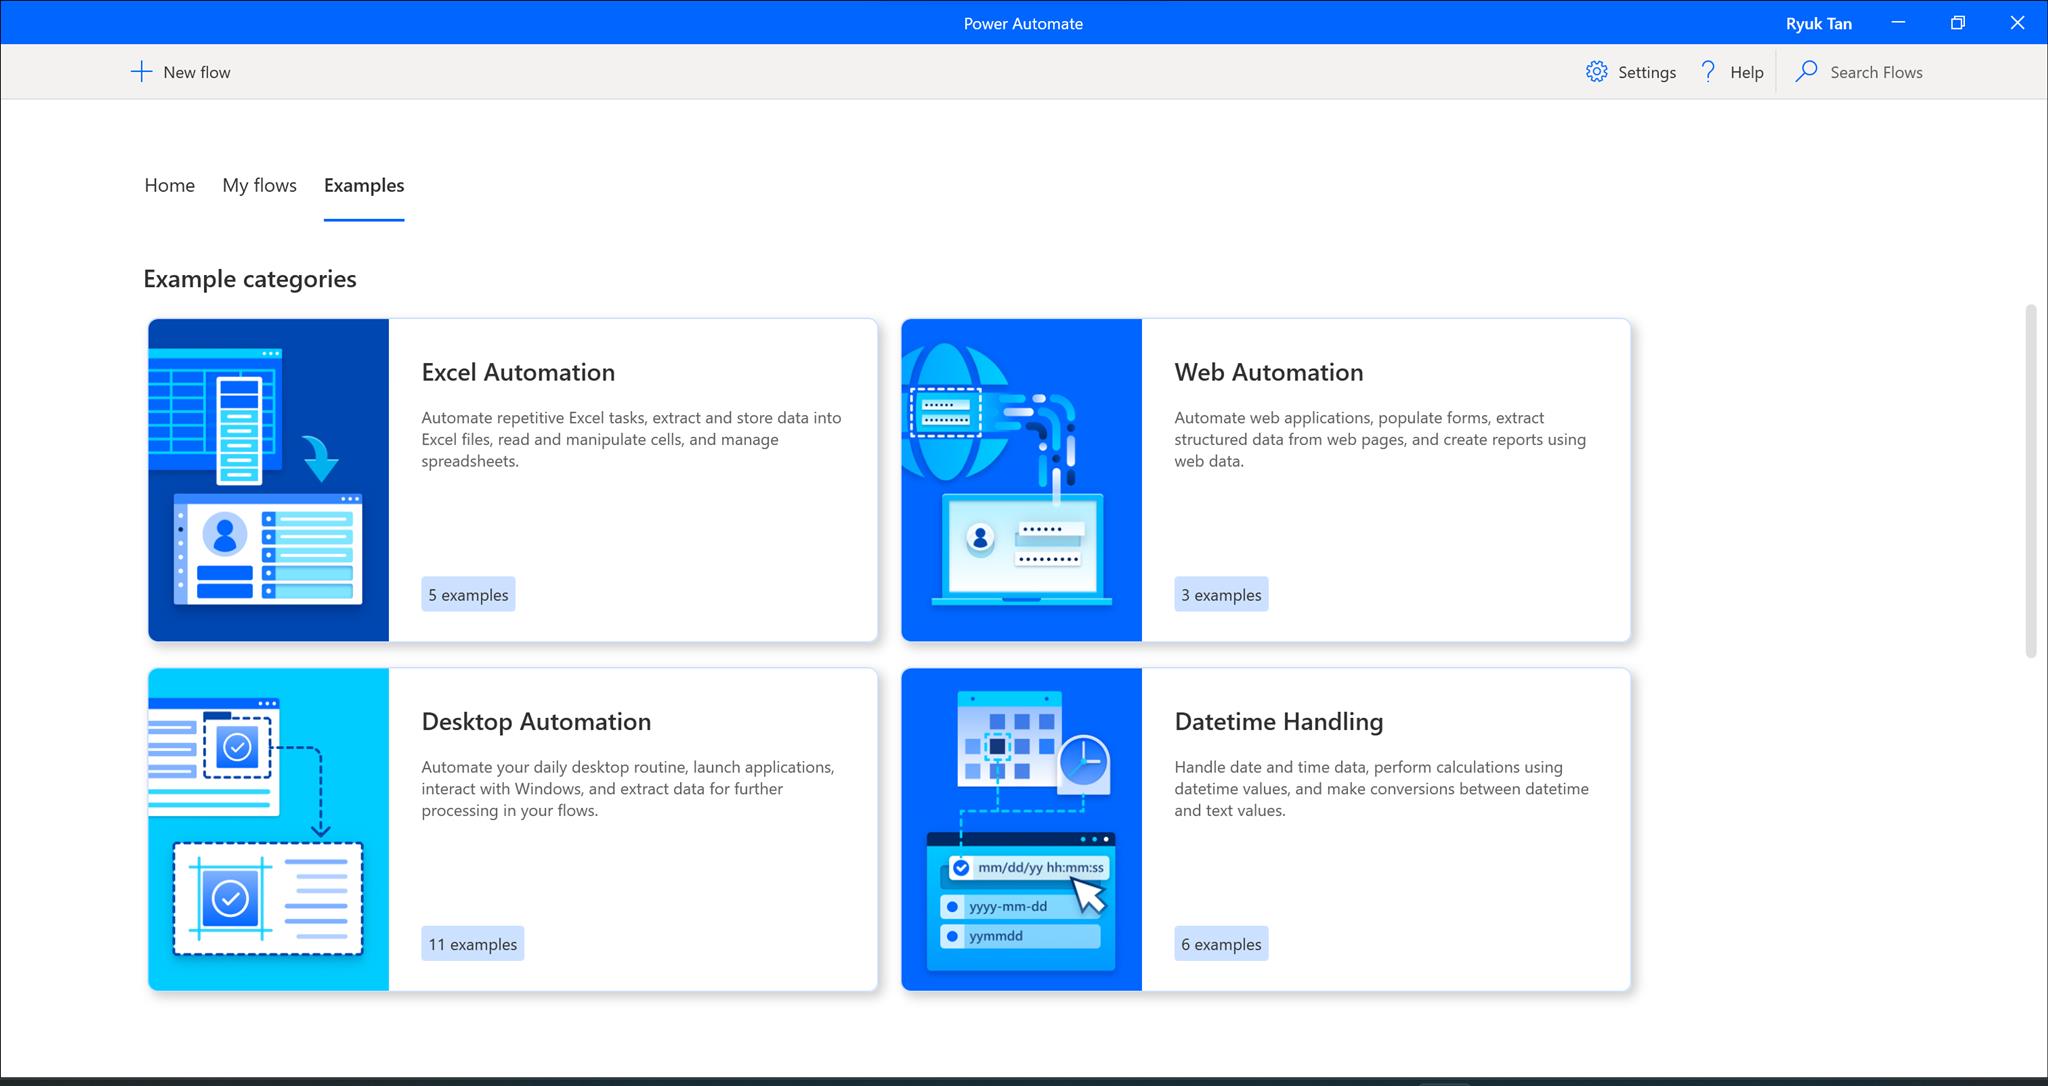Click the Excel Automation title
The height and width of the screenshot is (1086, 2048).
[x=518, y=372]
